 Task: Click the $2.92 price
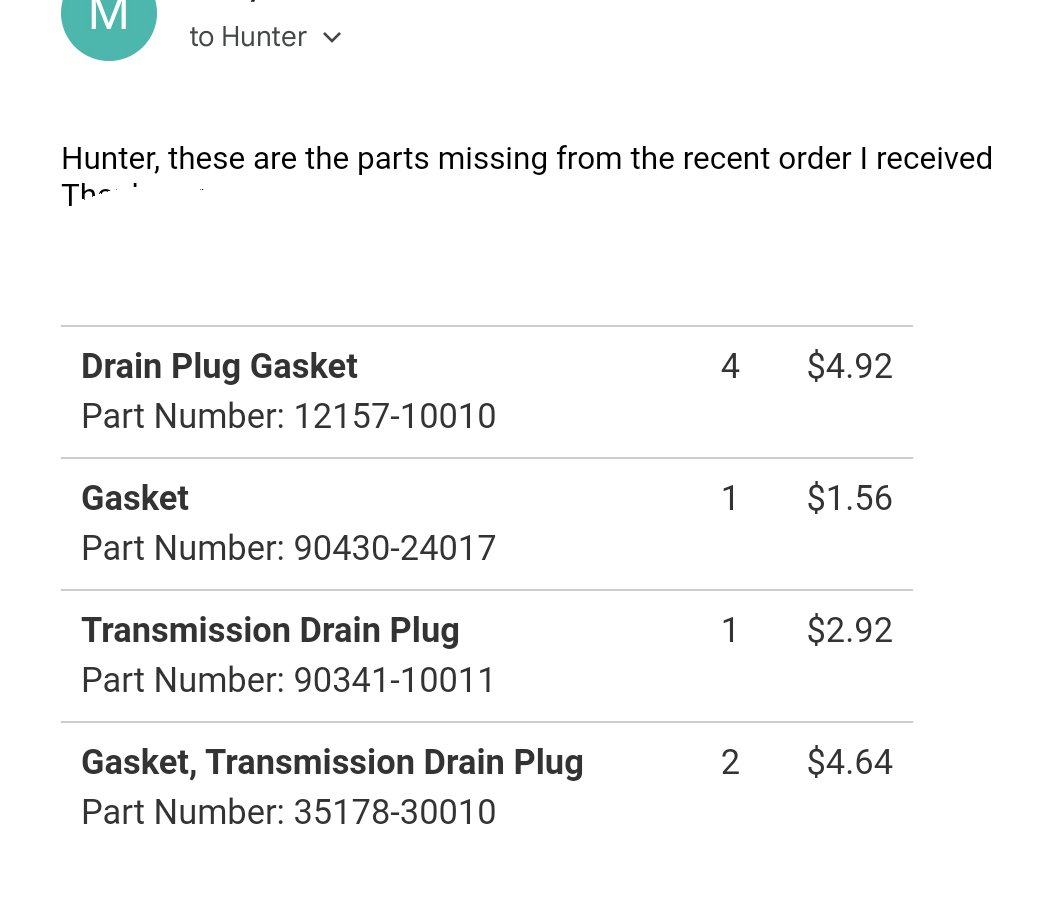(850, 630)
